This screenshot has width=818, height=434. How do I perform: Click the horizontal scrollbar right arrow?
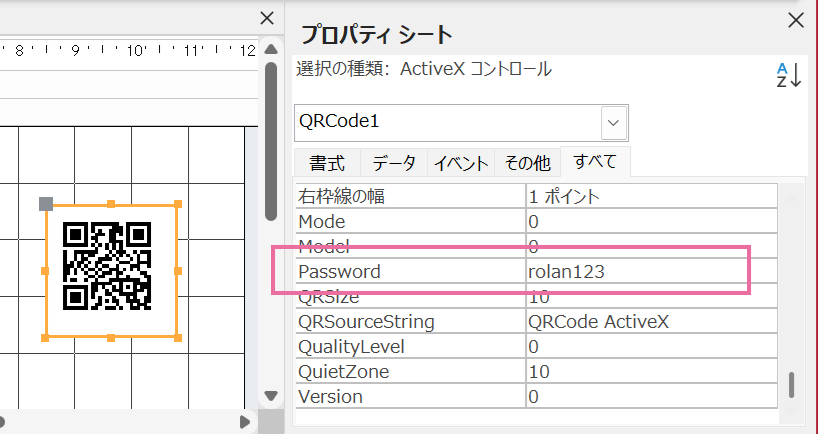[x=245, y=422]
